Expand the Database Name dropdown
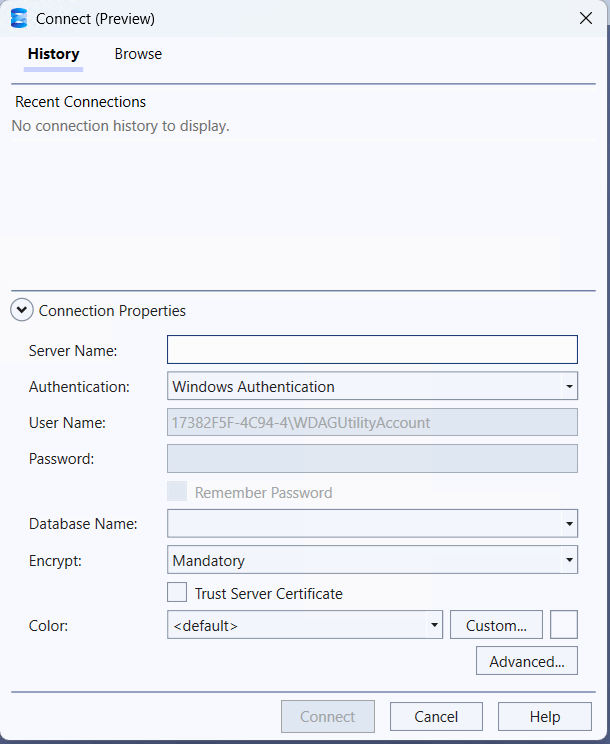 (x=372, y=523)
